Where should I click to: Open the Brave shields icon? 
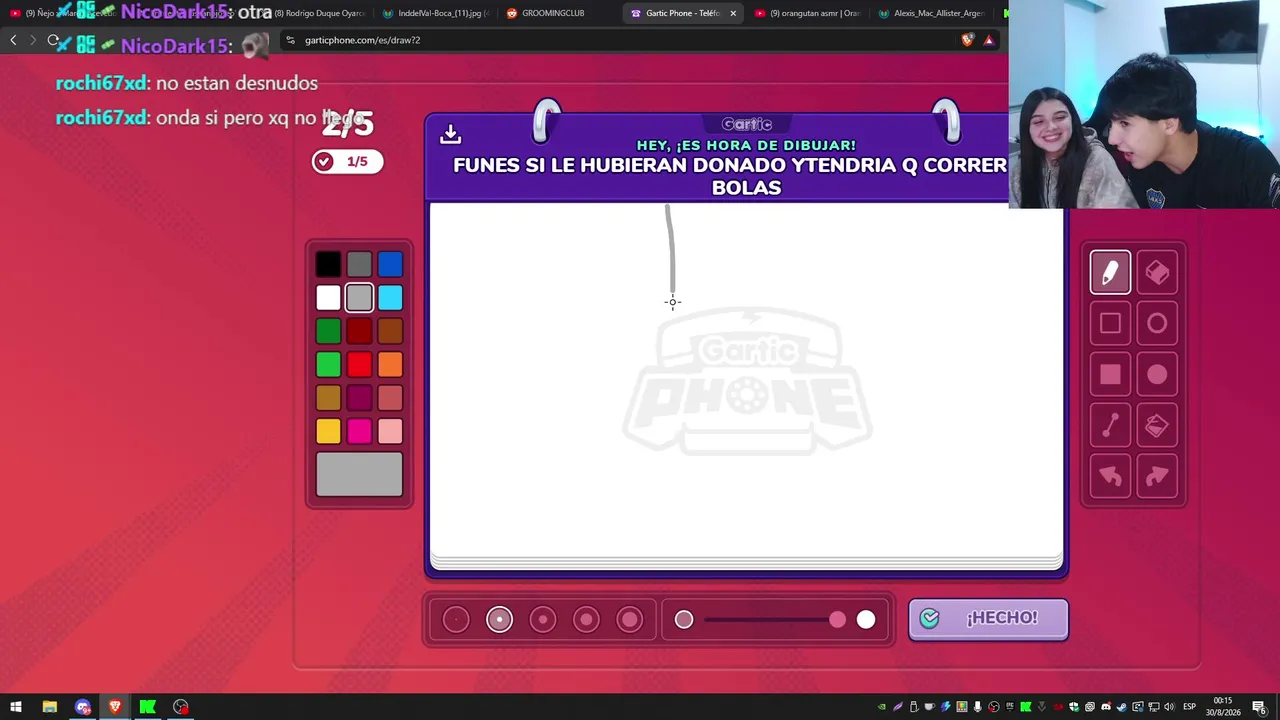point(968,40)
